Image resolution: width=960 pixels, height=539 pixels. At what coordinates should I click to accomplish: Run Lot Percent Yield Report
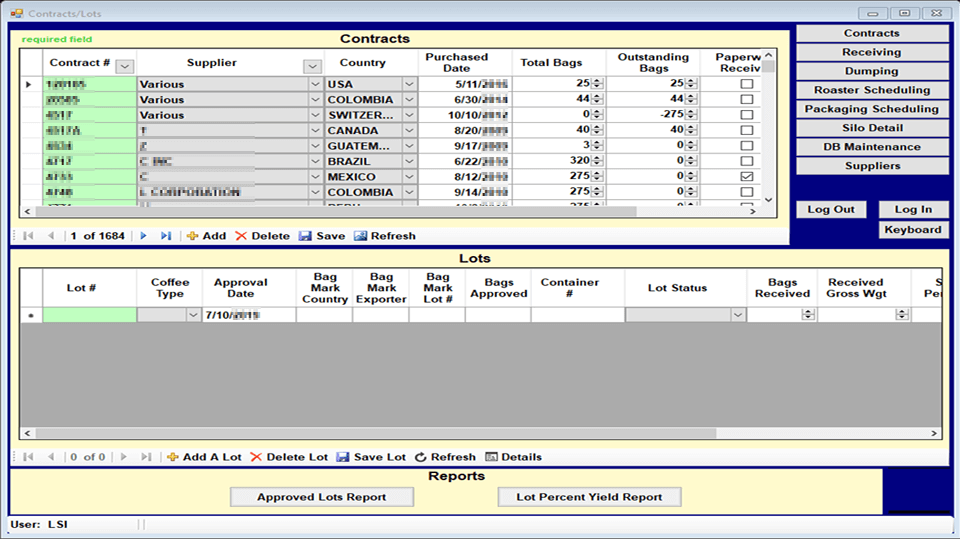tap(589, 497)
